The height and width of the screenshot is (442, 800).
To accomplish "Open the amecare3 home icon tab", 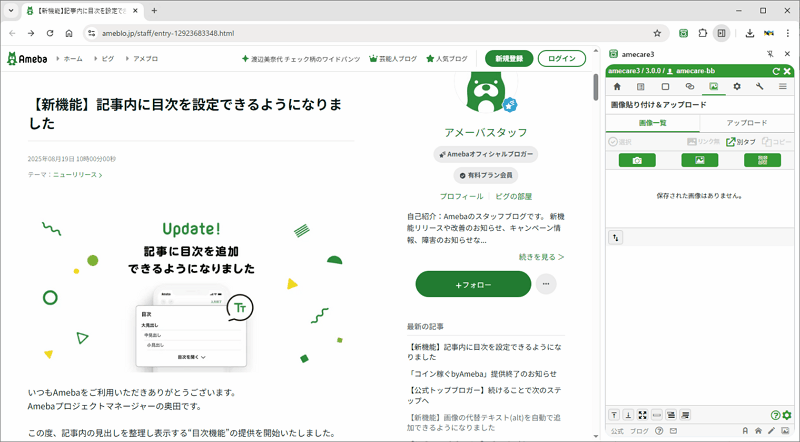I will tap(617, 87).
